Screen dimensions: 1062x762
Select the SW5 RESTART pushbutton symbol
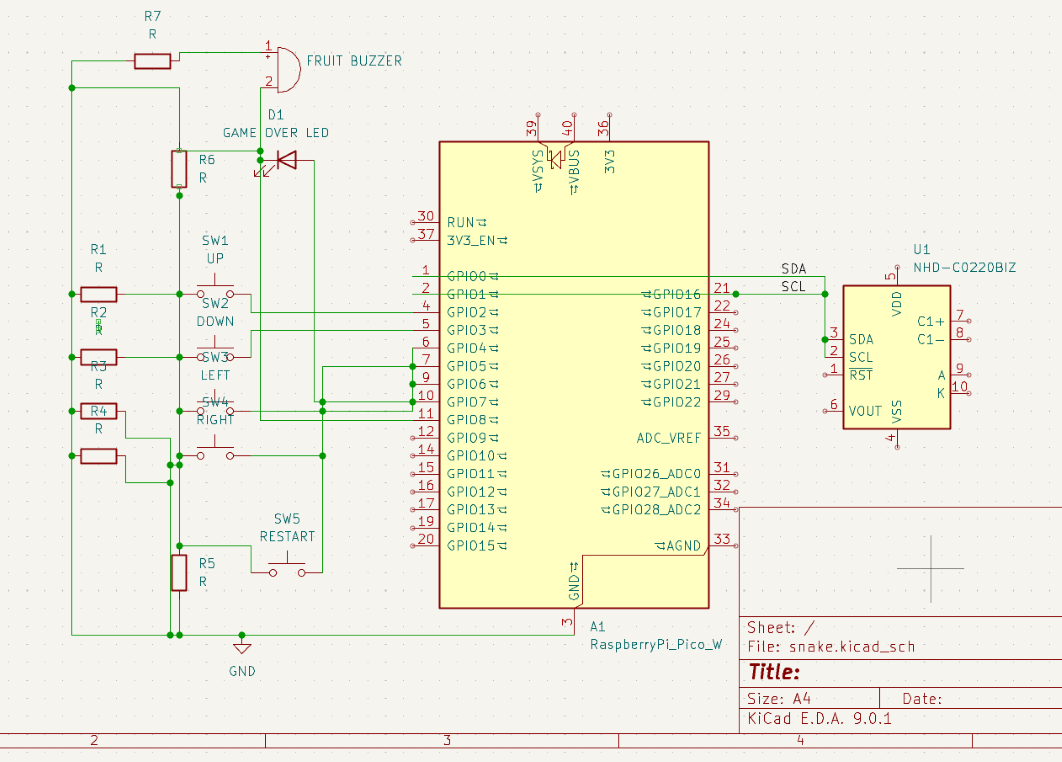(x=287, y=567)
